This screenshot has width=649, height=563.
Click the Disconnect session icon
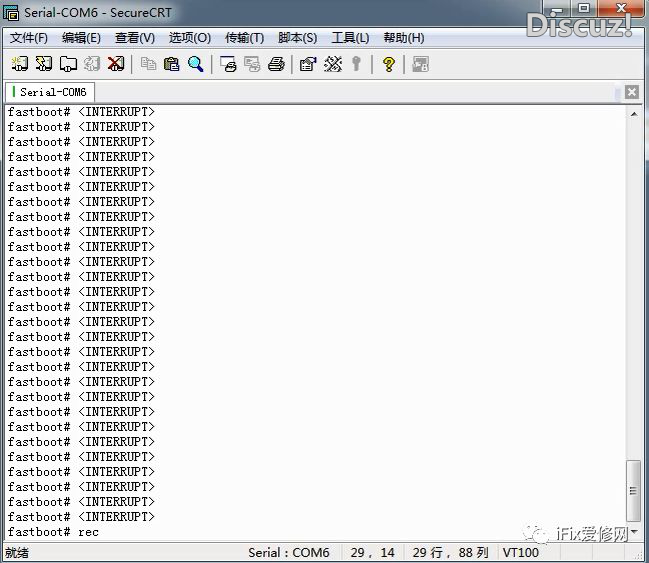coord(116,64)
